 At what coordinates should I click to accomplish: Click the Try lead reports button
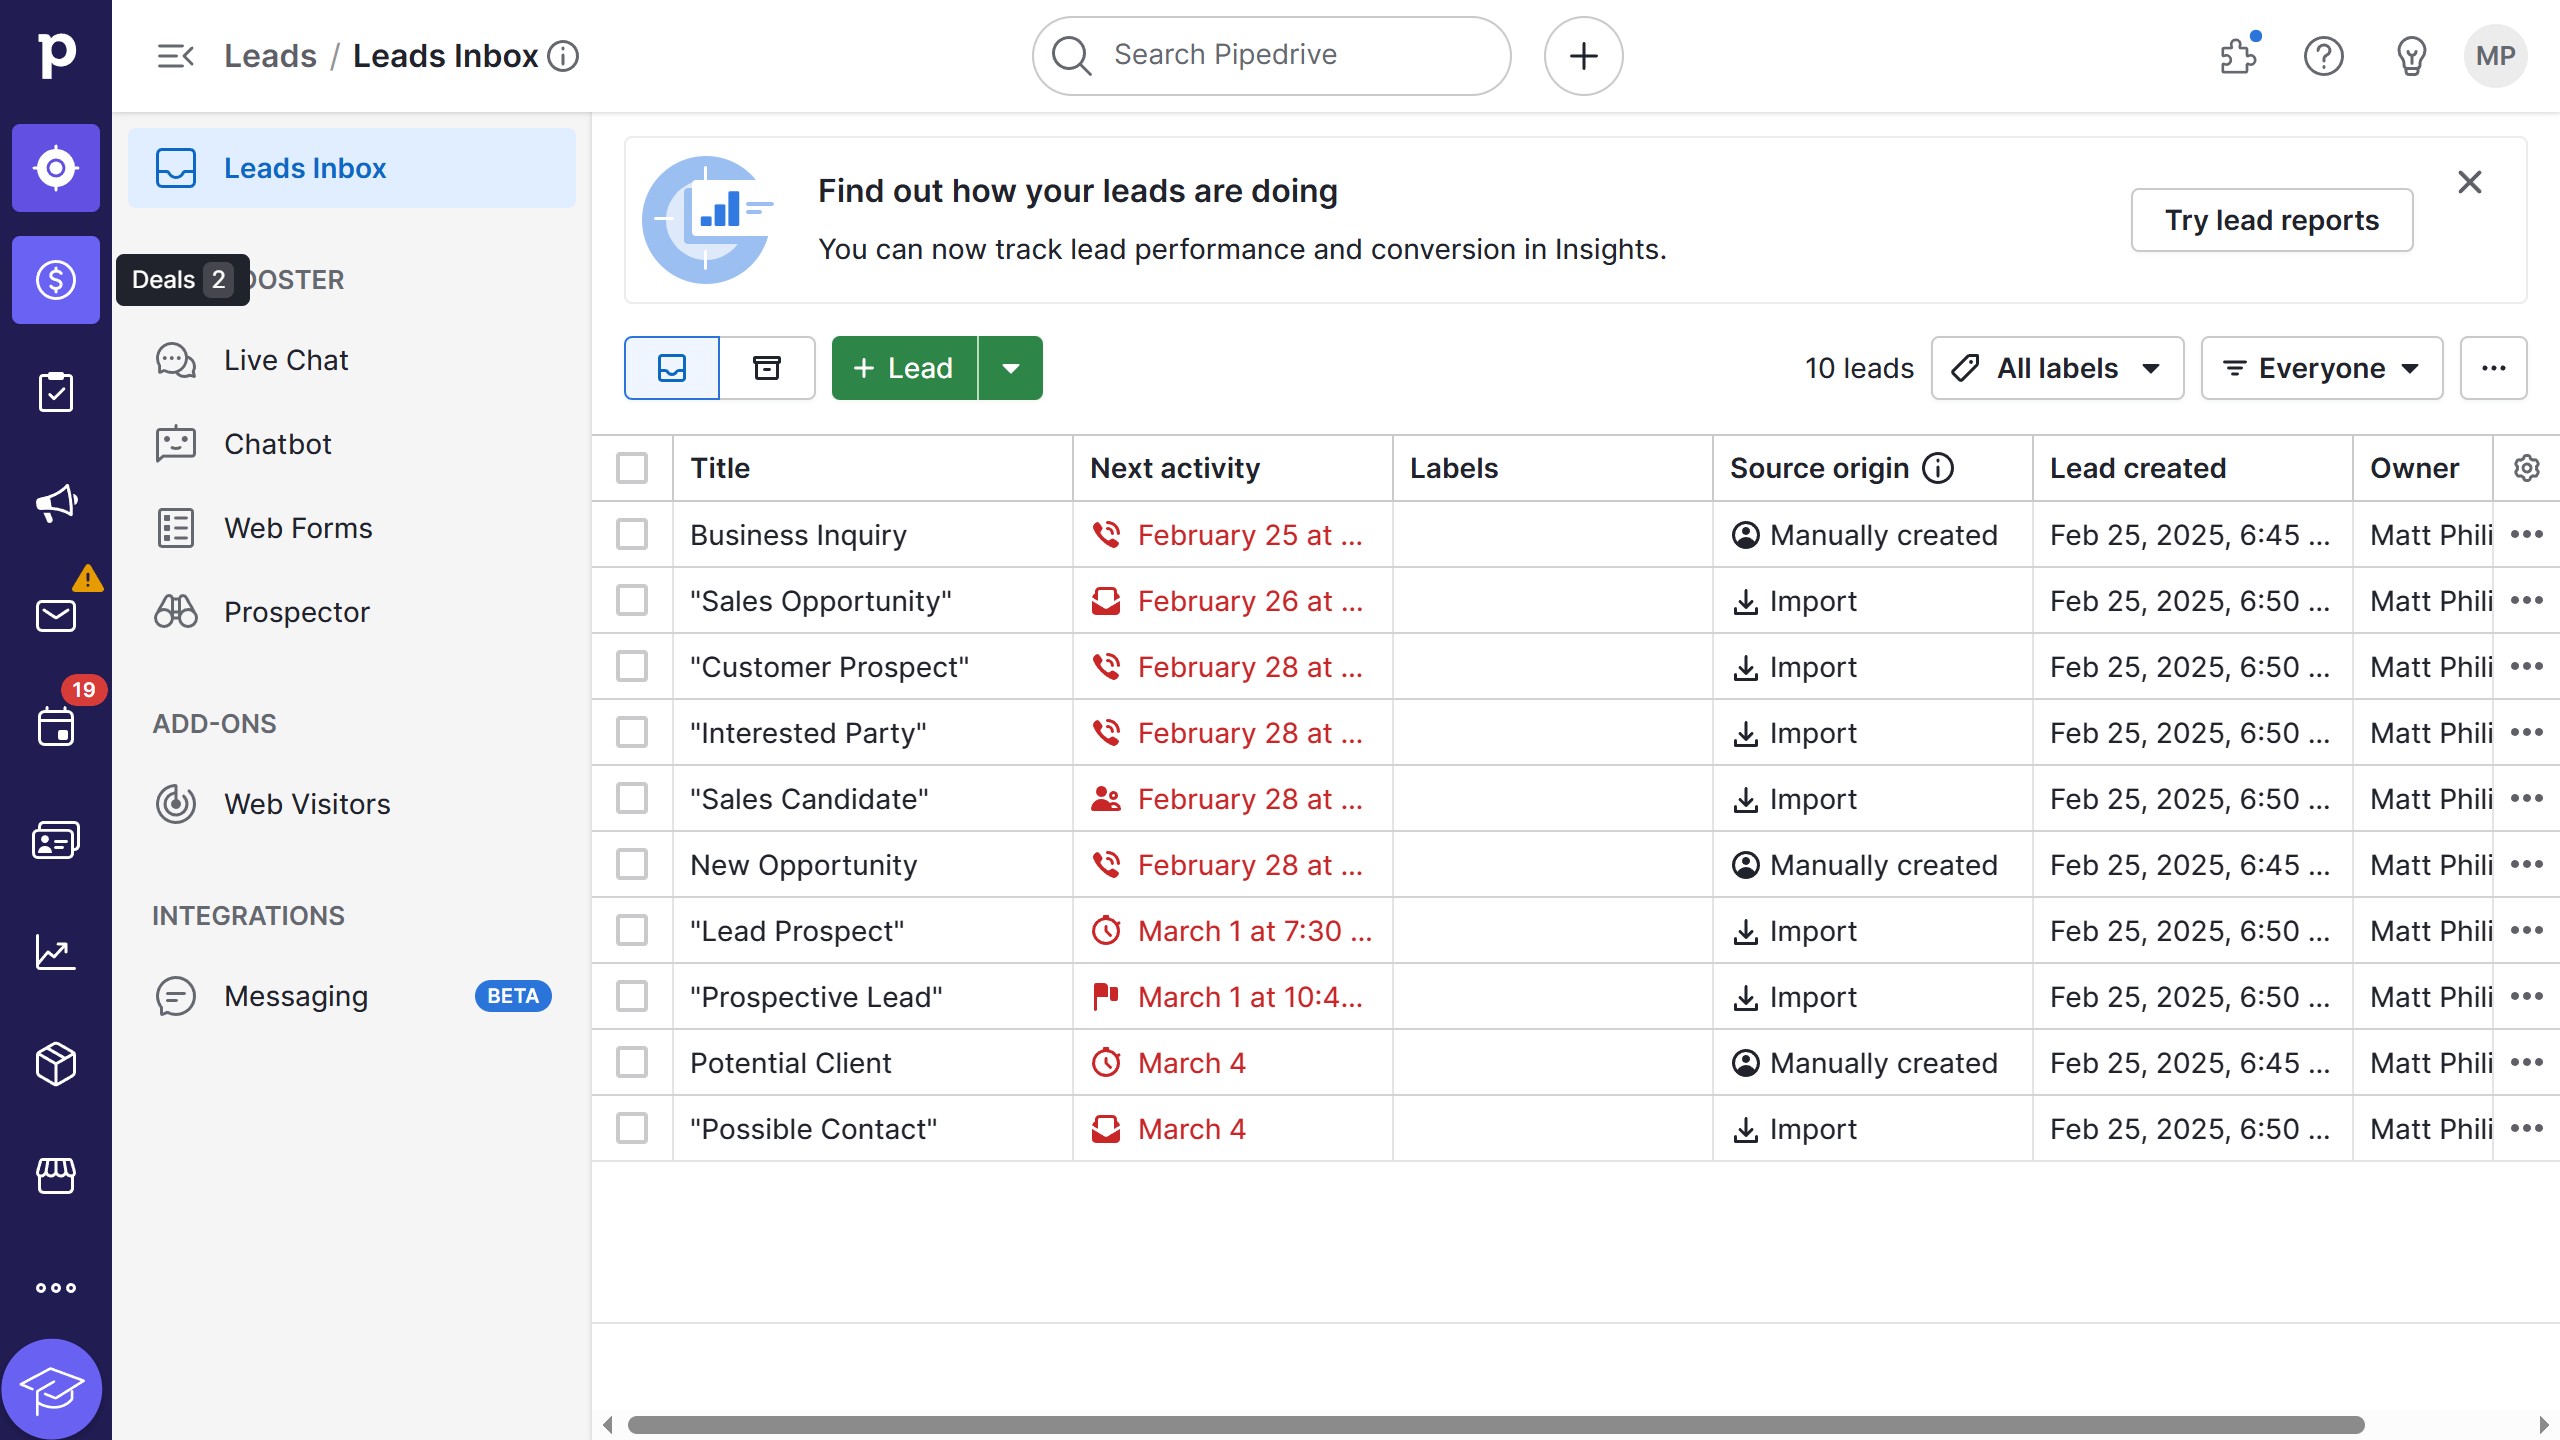[x=2271, y=220]
